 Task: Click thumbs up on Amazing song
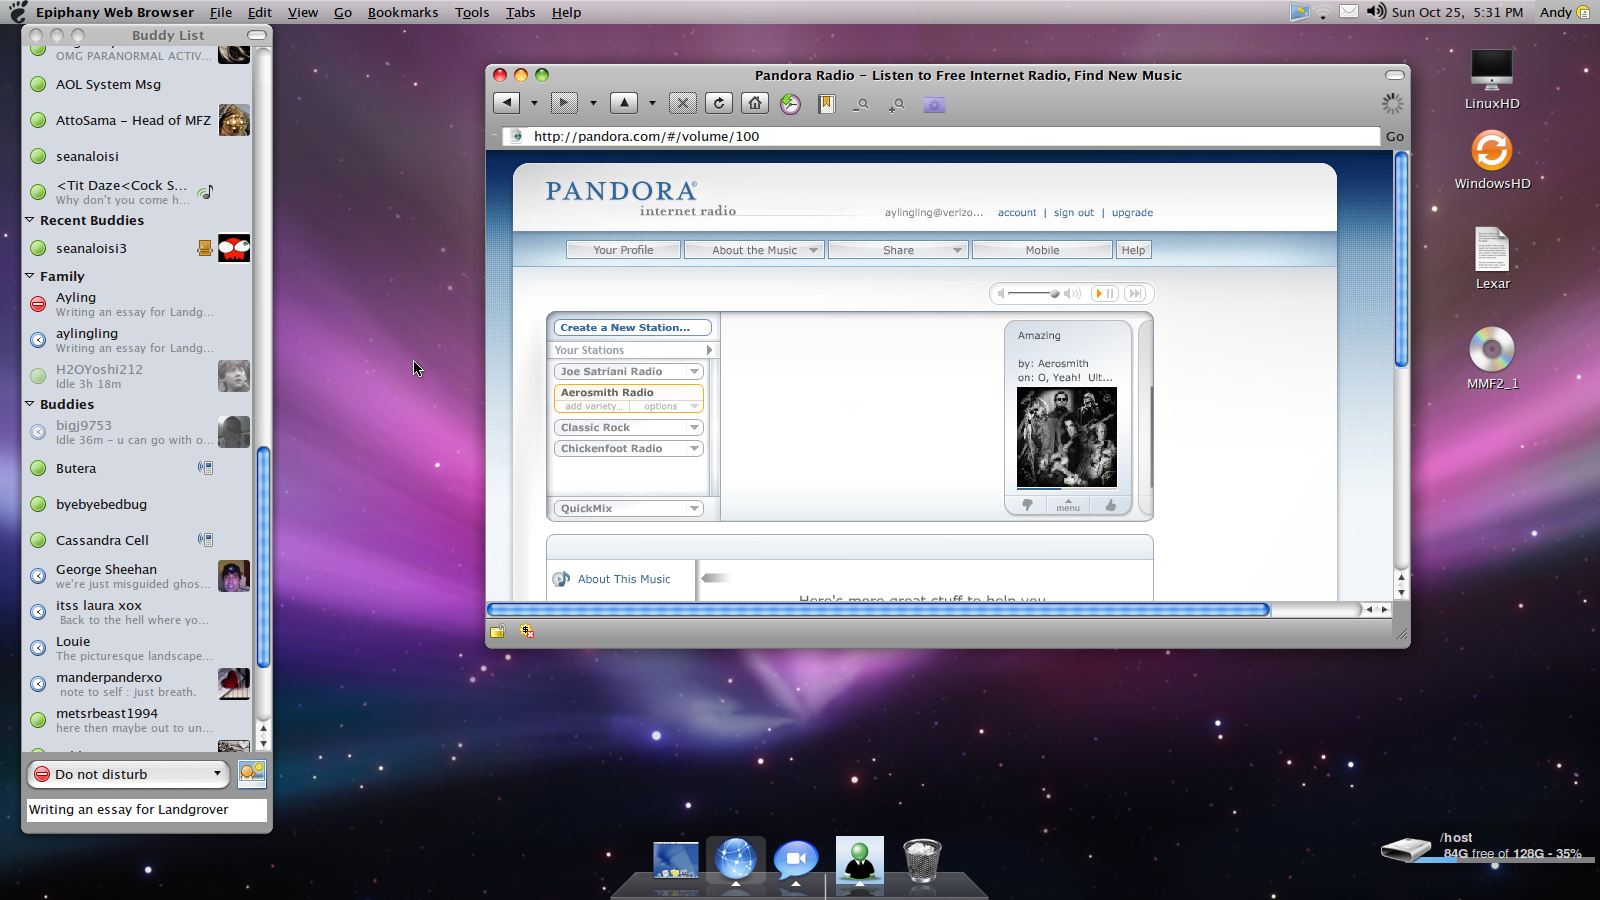tap(1110, 506)
